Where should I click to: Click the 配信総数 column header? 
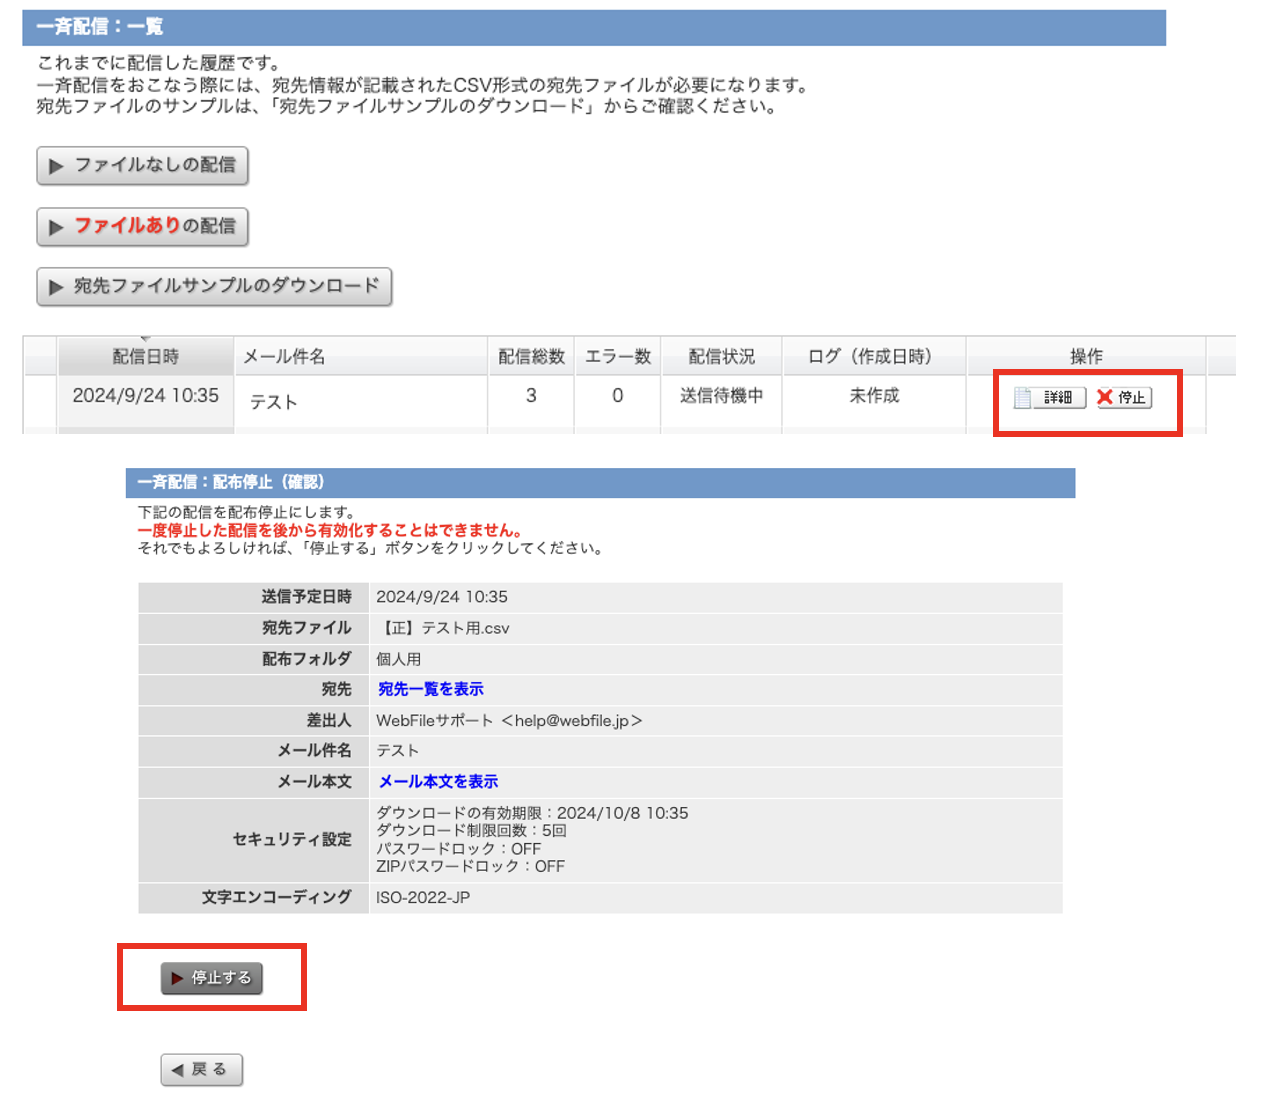coord(531,357)
